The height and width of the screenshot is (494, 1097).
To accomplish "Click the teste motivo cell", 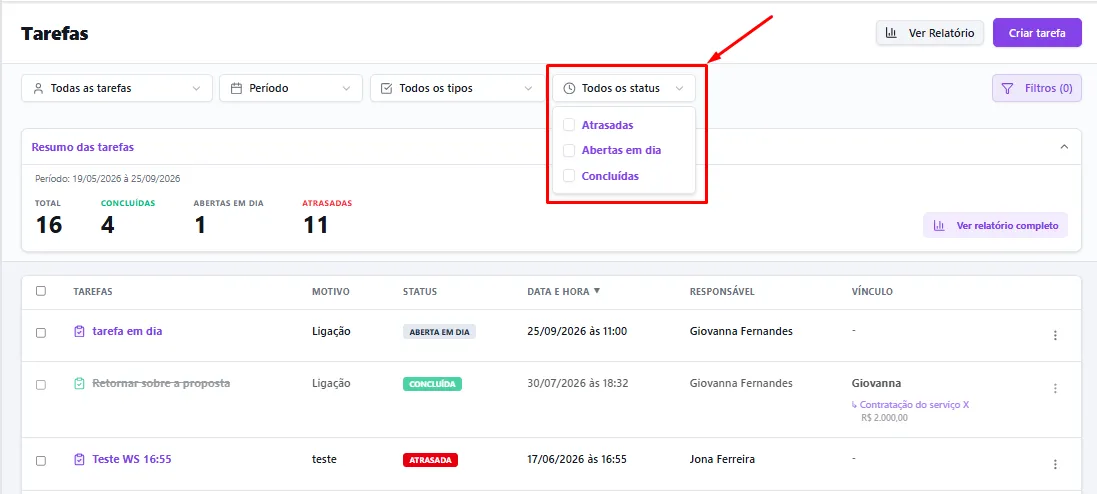I will 325,460.
